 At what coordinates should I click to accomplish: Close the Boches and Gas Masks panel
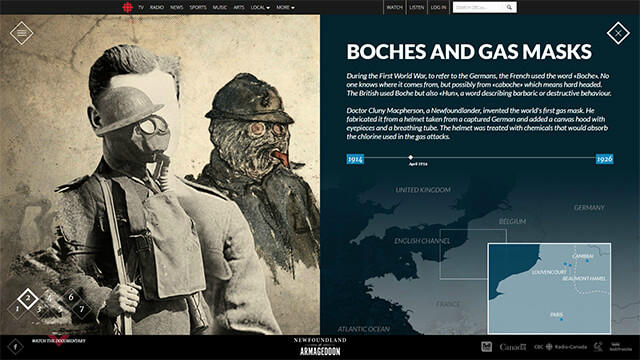pyautogui.click(x=618, y=33)
